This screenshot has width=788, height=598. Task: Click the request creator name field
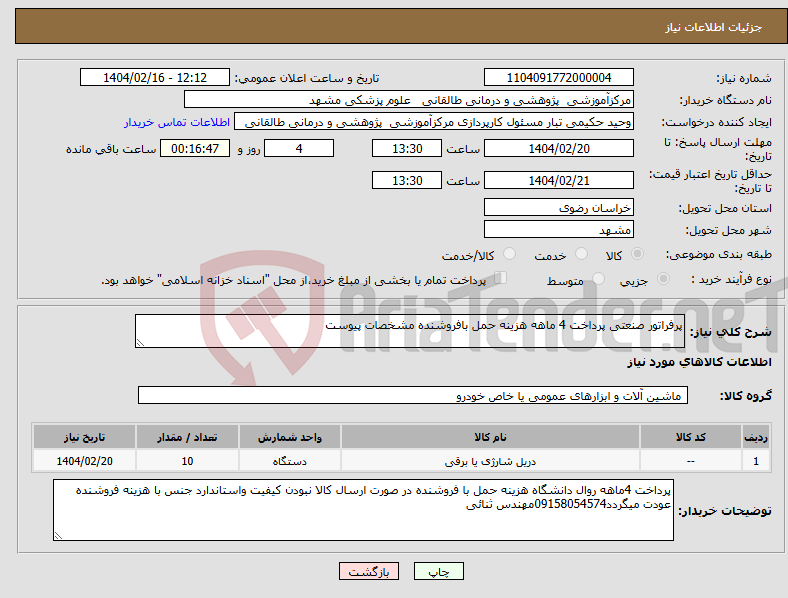tap(434, 122)
